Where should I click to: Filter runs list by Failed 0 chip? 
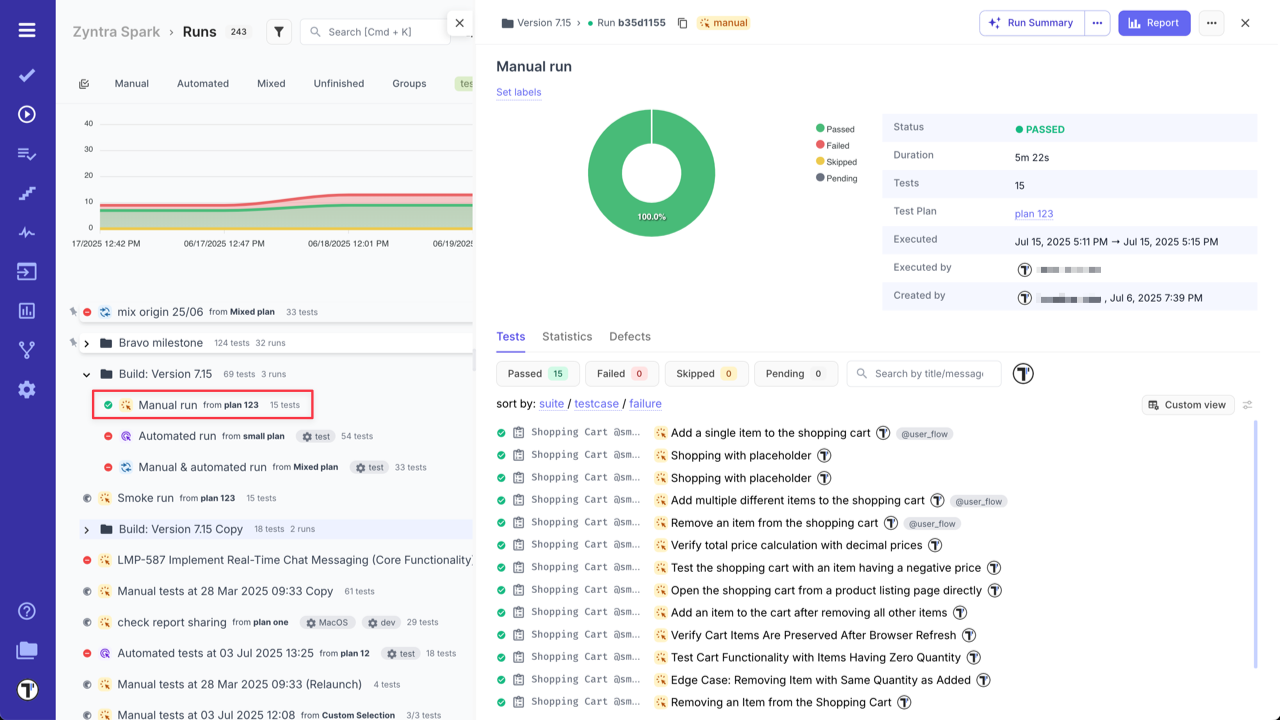pos(621,373)
